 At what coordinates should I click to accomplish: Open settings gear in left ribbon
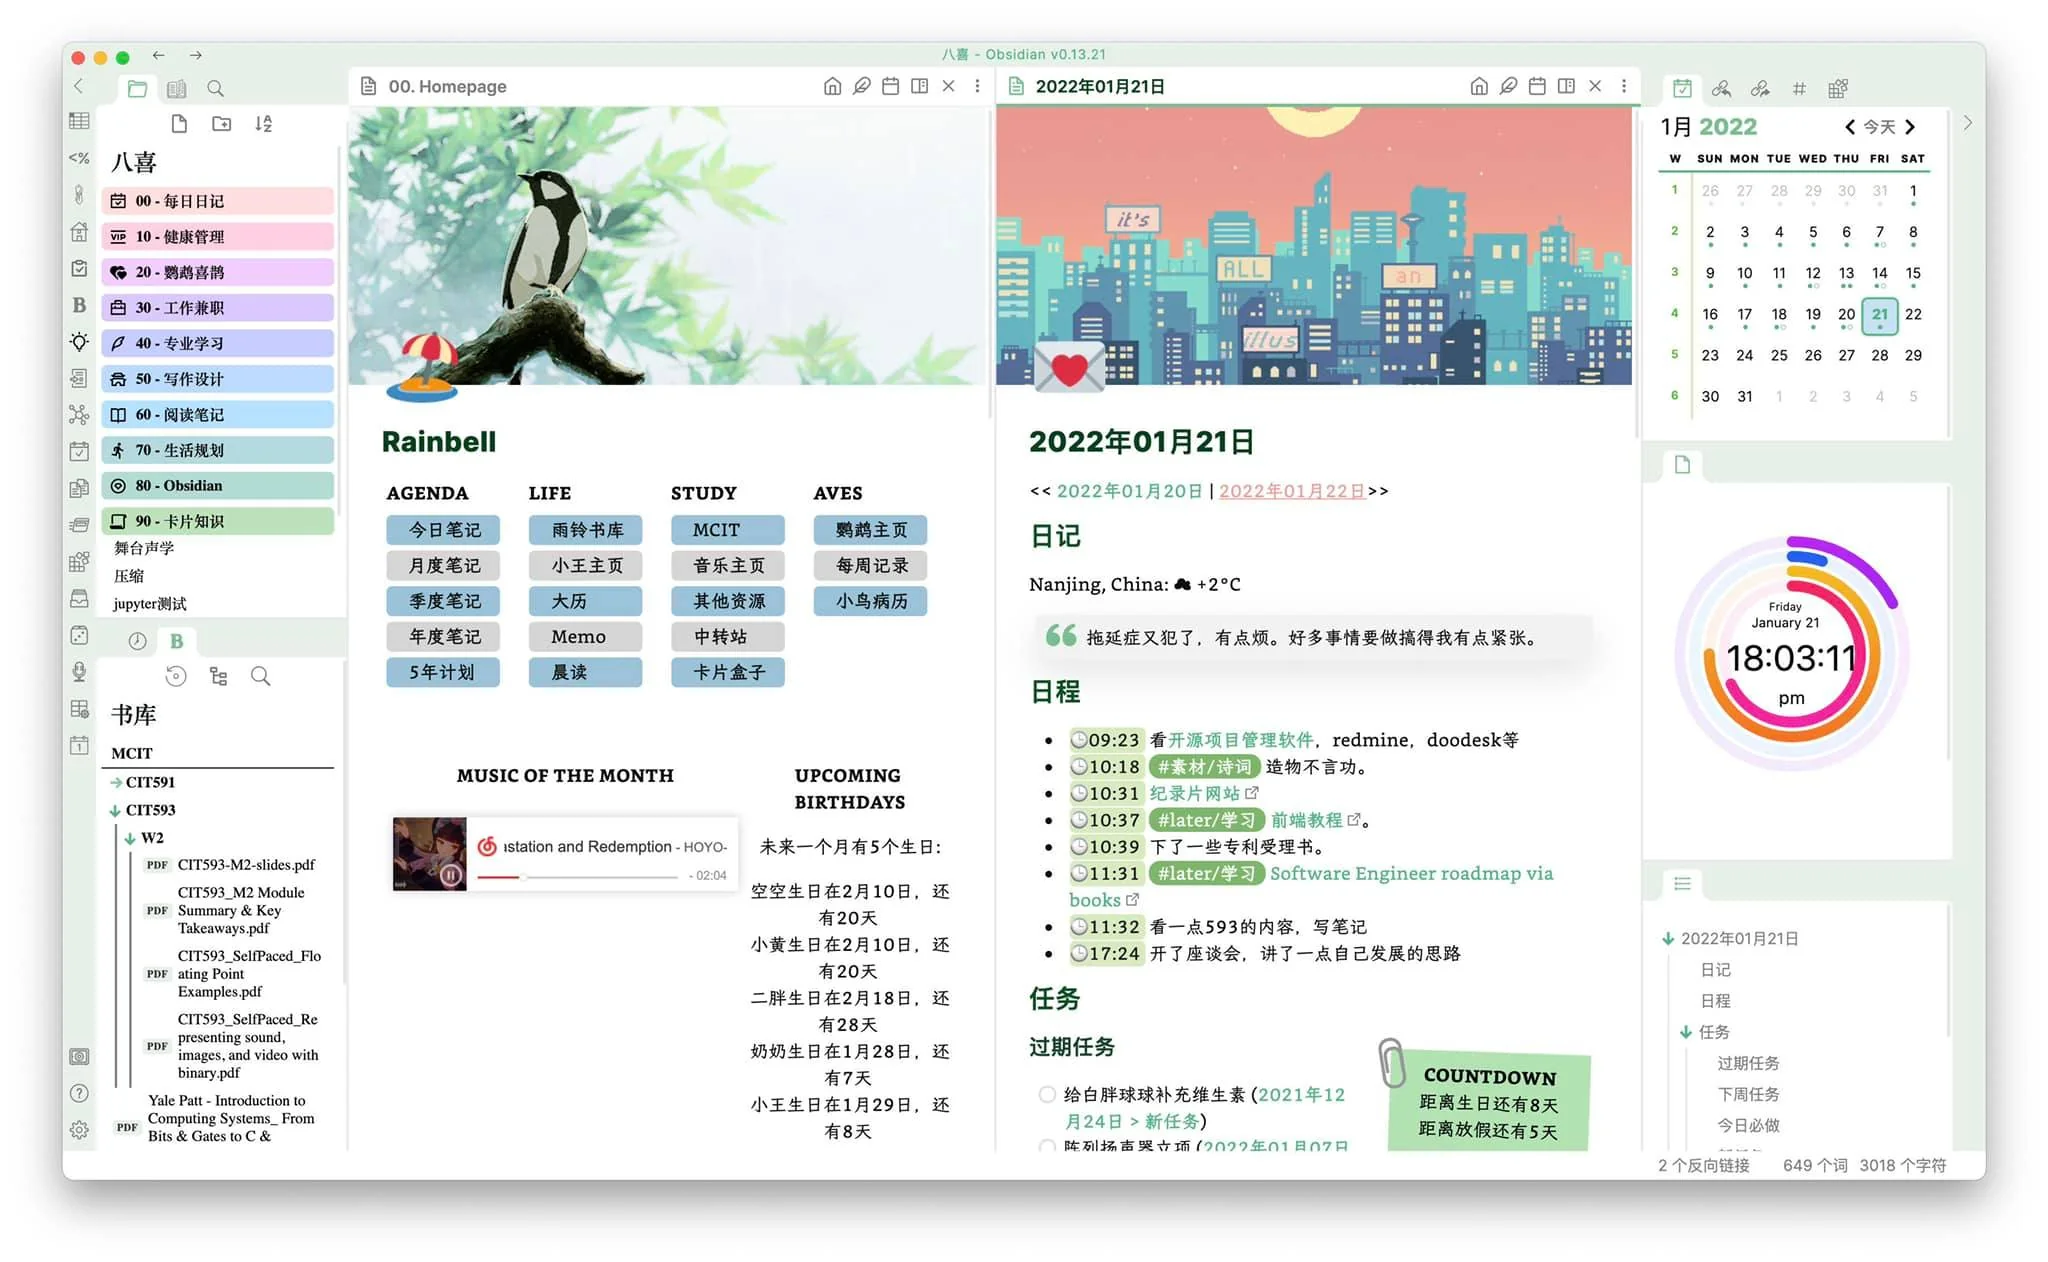tap(79, 1130)
